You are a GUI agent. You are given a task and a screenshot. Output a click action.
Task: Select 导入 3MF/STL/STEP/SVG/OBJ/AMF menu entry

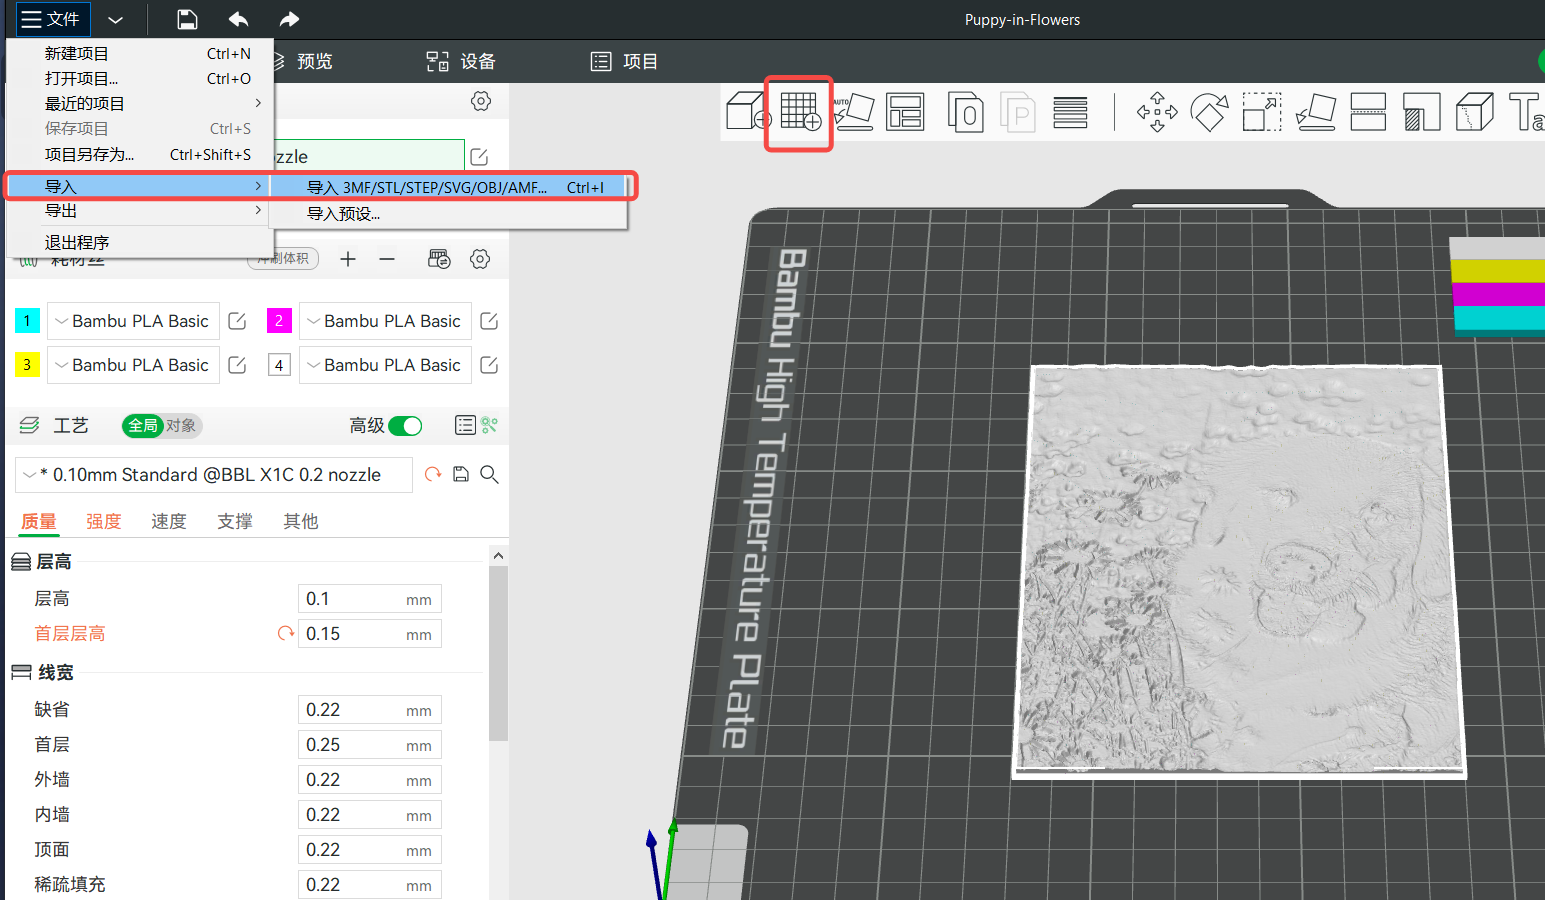[x=448, y=187]
